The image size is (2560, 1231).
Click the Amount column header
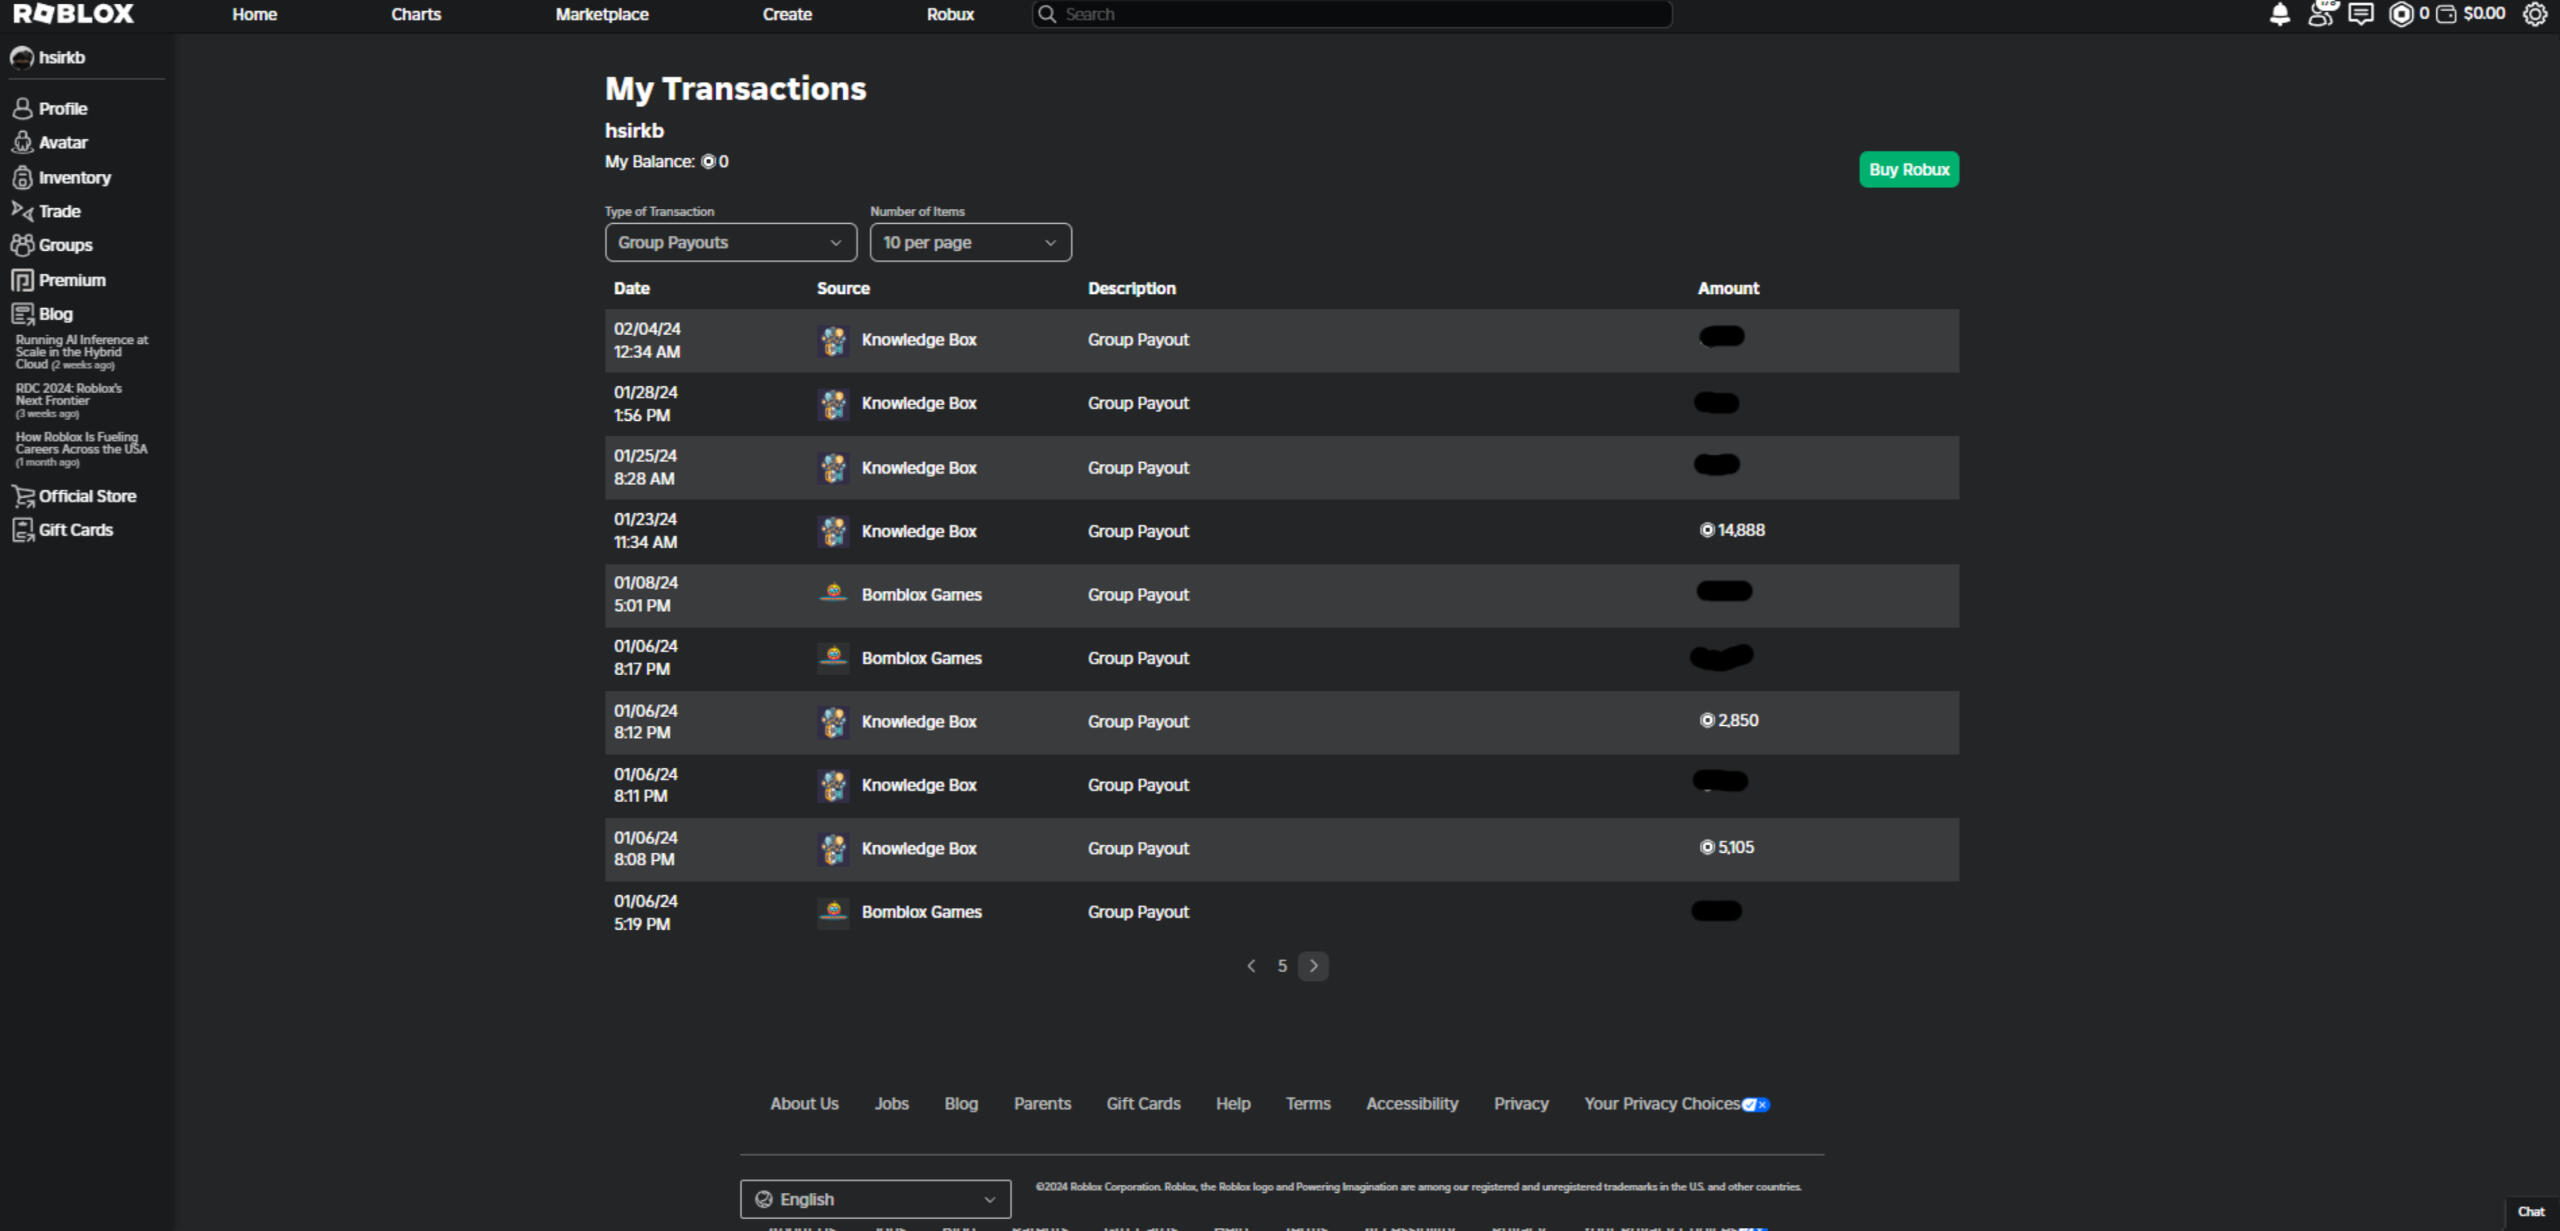point(1728,288)
